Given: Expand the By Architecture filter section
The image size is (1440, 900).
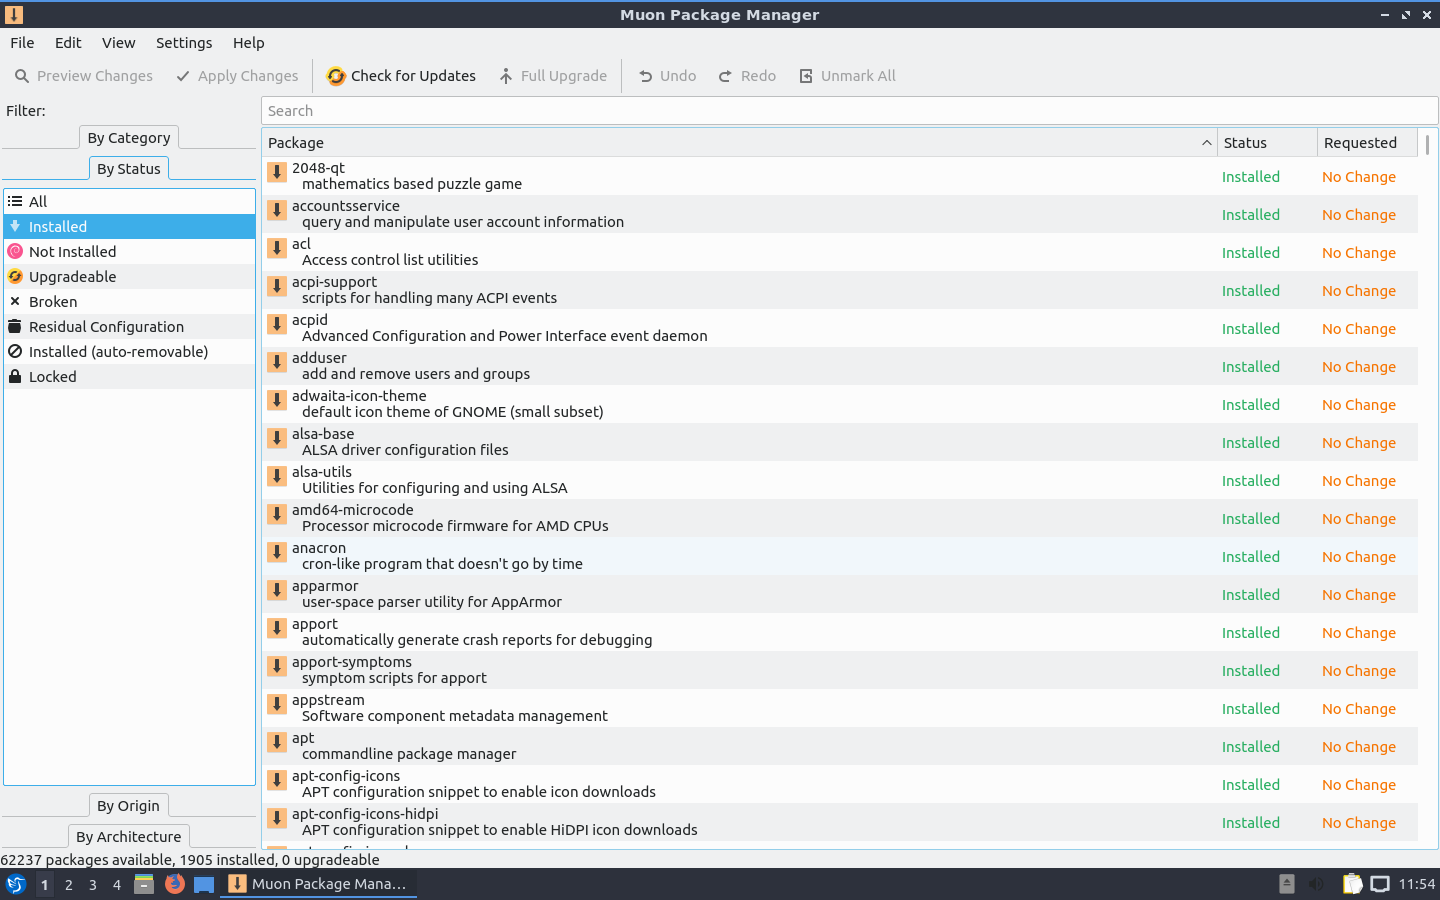Looking at the screenshot, I should tap(128, 837).
